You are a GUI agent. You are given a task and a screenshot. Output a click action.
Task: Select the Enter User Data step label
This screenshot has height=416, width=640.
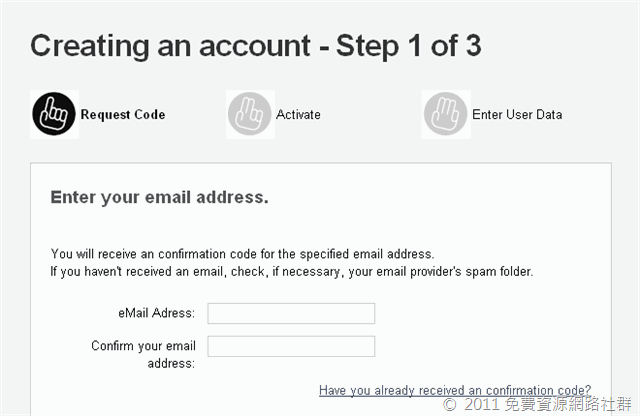point(517,115)
